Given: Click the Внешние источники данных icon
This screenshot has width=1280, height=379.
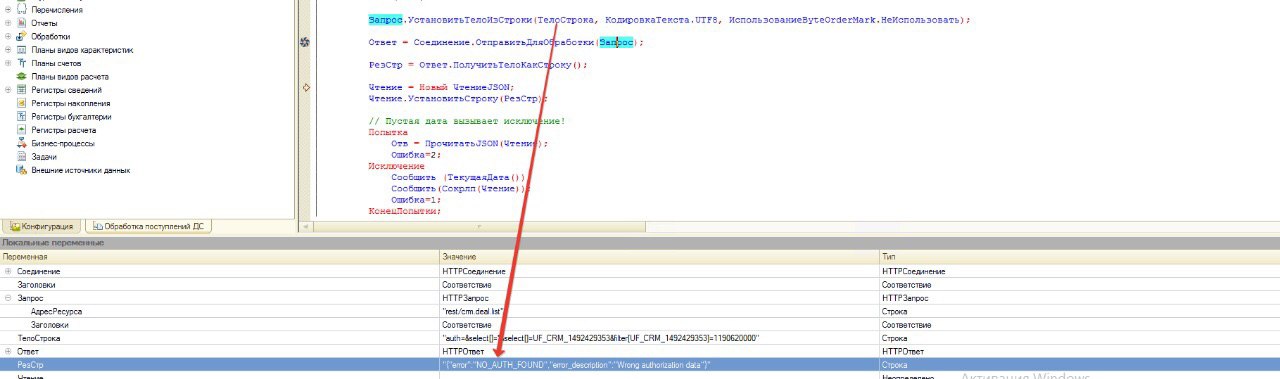Looking at the screenshot, I should 22,170.
